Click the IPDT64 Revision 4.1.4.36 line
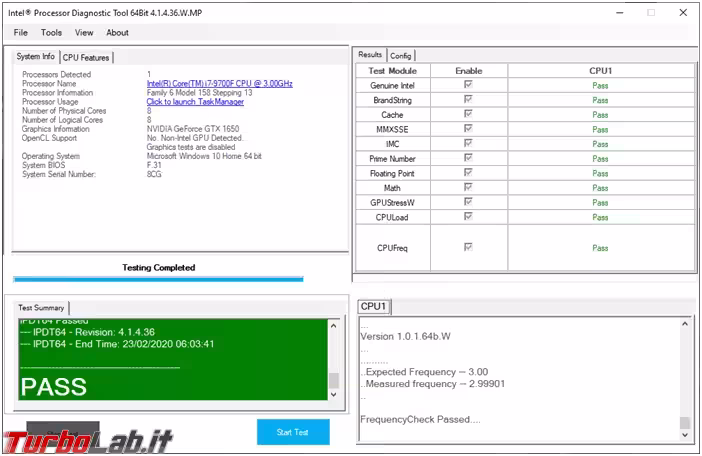This screenshot has width=702, height=456. [88, 332]
